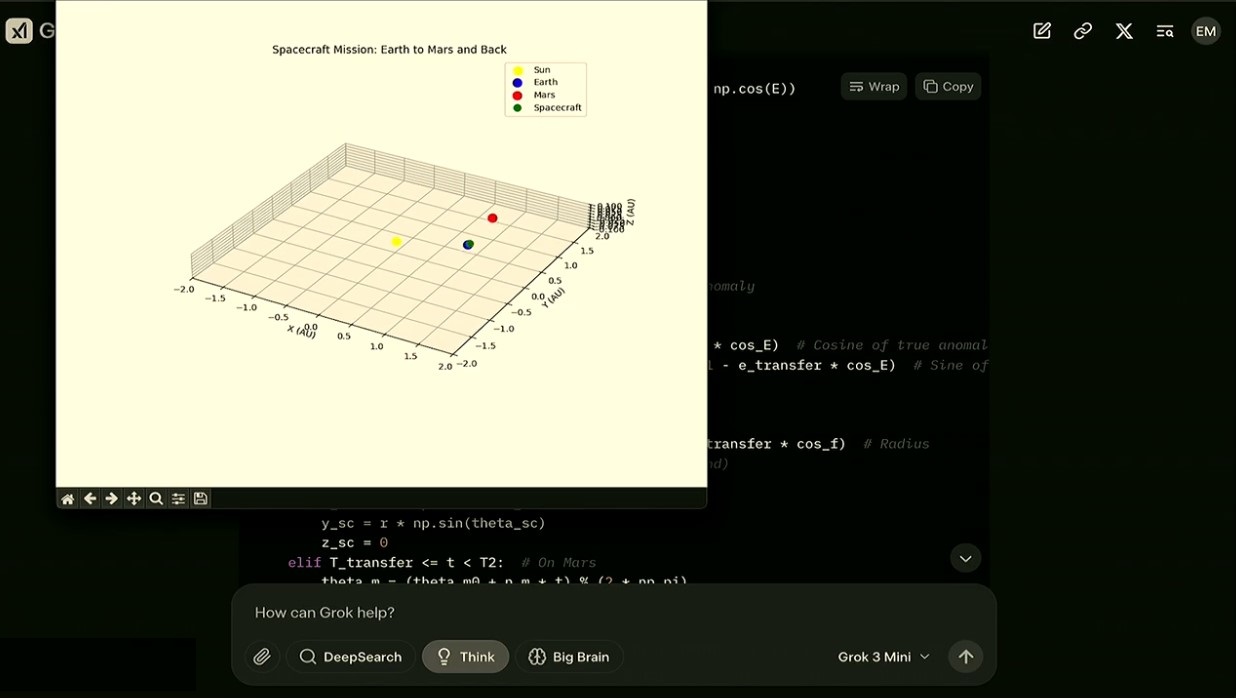Open the configure subplots sliders icon
The image size is (1236, 699).
pyautogui.click(x=178, y=499)
